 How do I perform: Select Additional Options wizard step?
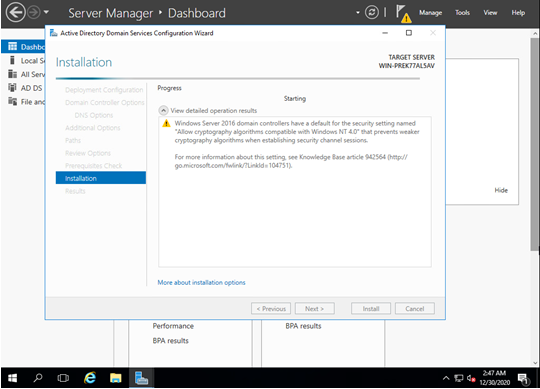click(x=93, y=128)
